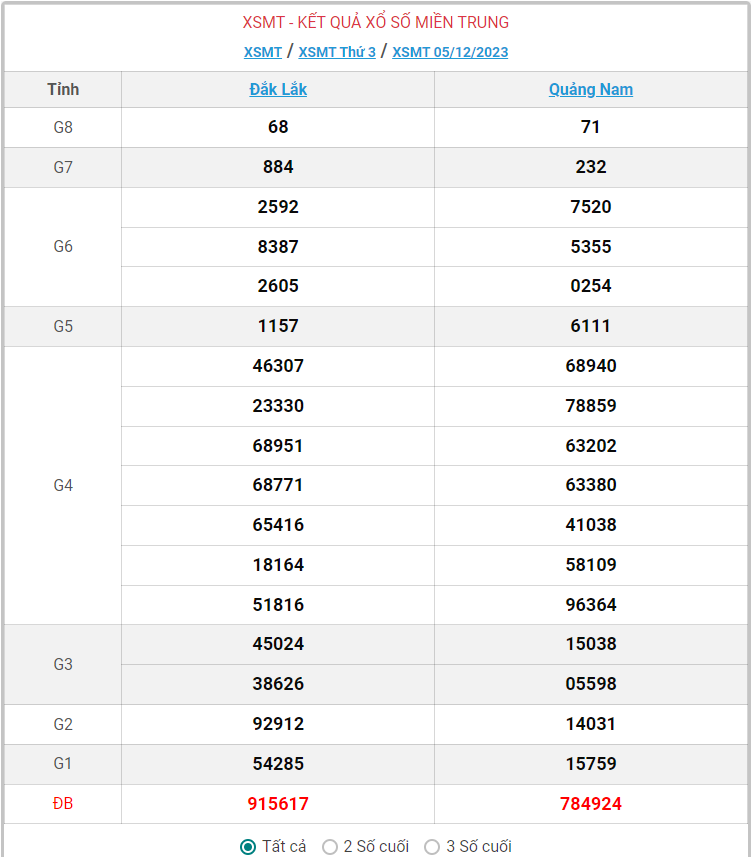Screen dimensions: 755x857
Task: Click Quảng Nam G7 result 232
Action: pos(590,167)
